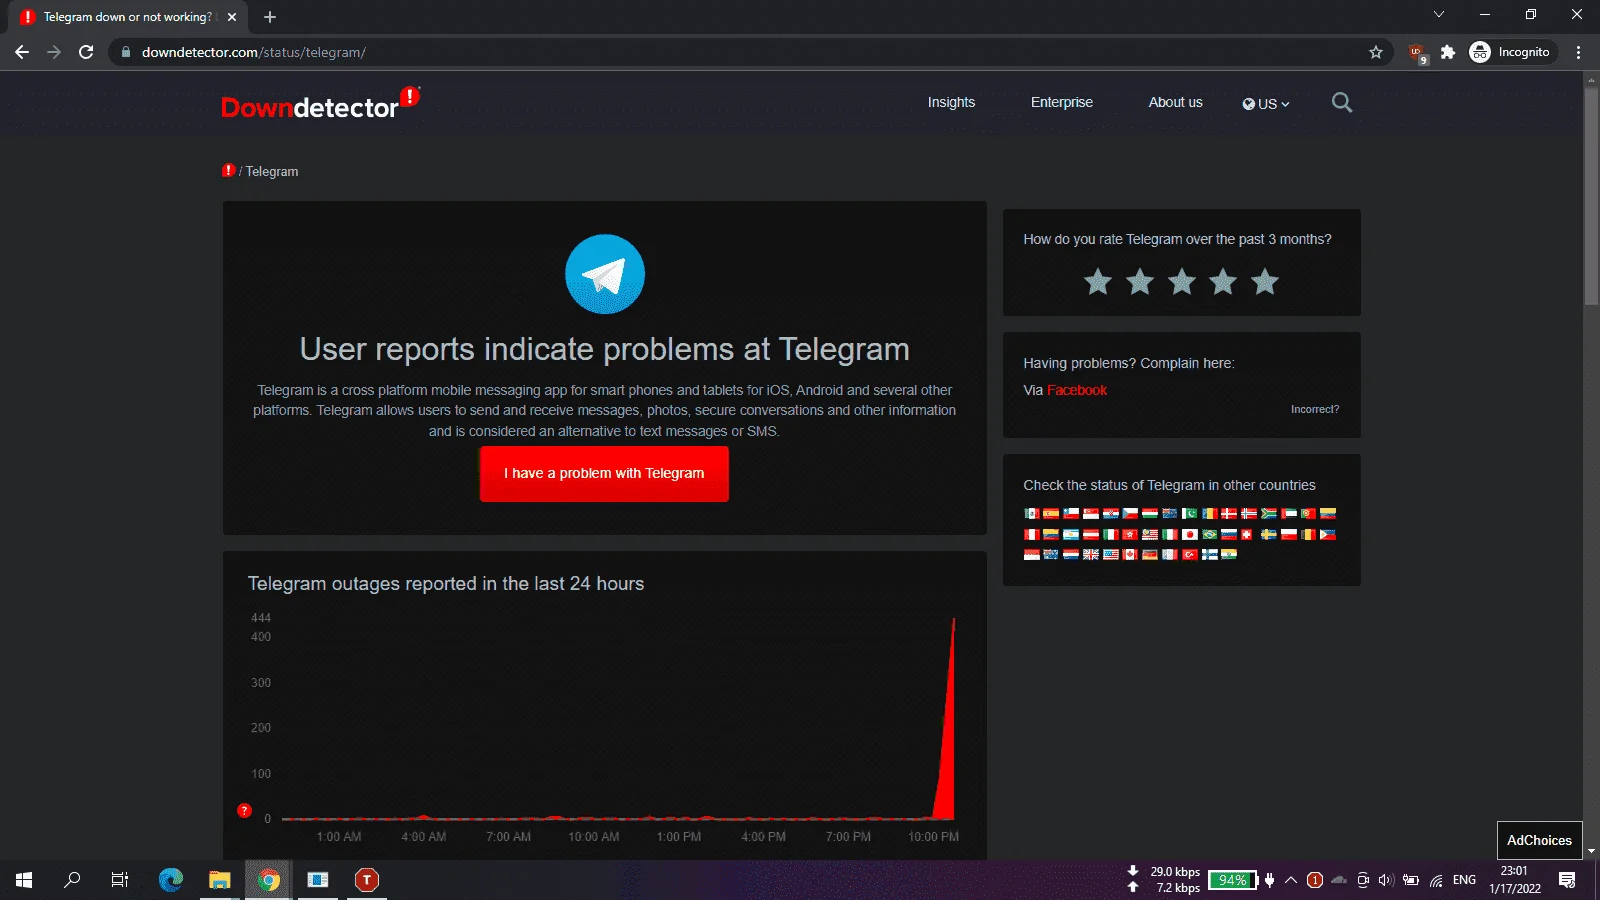Select the Pakistan flag

pos(1190,513)
